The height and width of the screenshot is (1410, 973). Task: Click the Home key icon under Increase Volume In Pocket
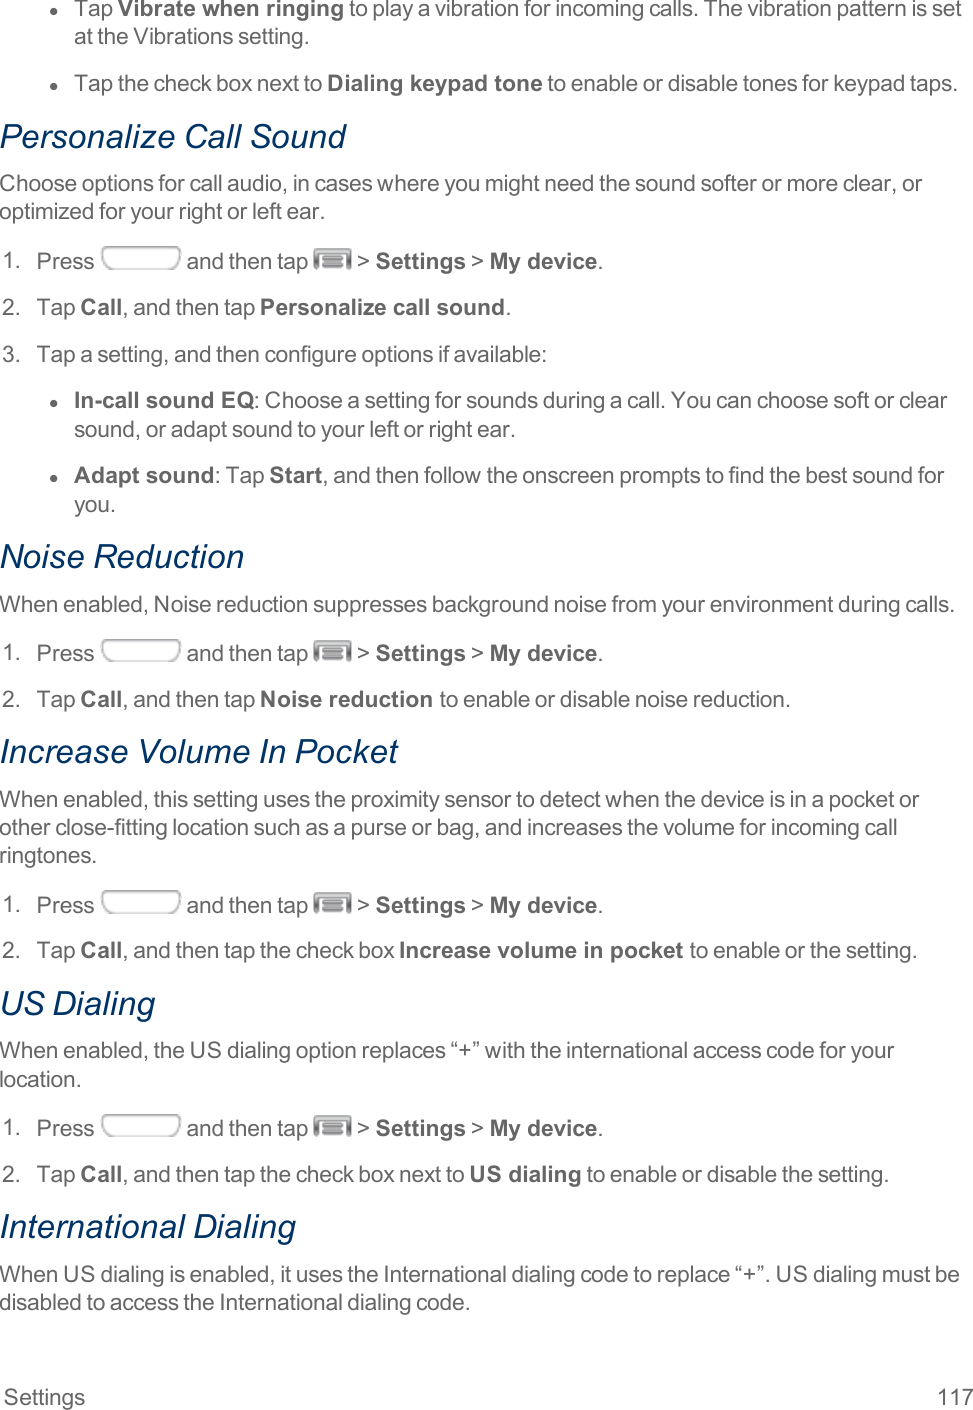coord(141,903)
